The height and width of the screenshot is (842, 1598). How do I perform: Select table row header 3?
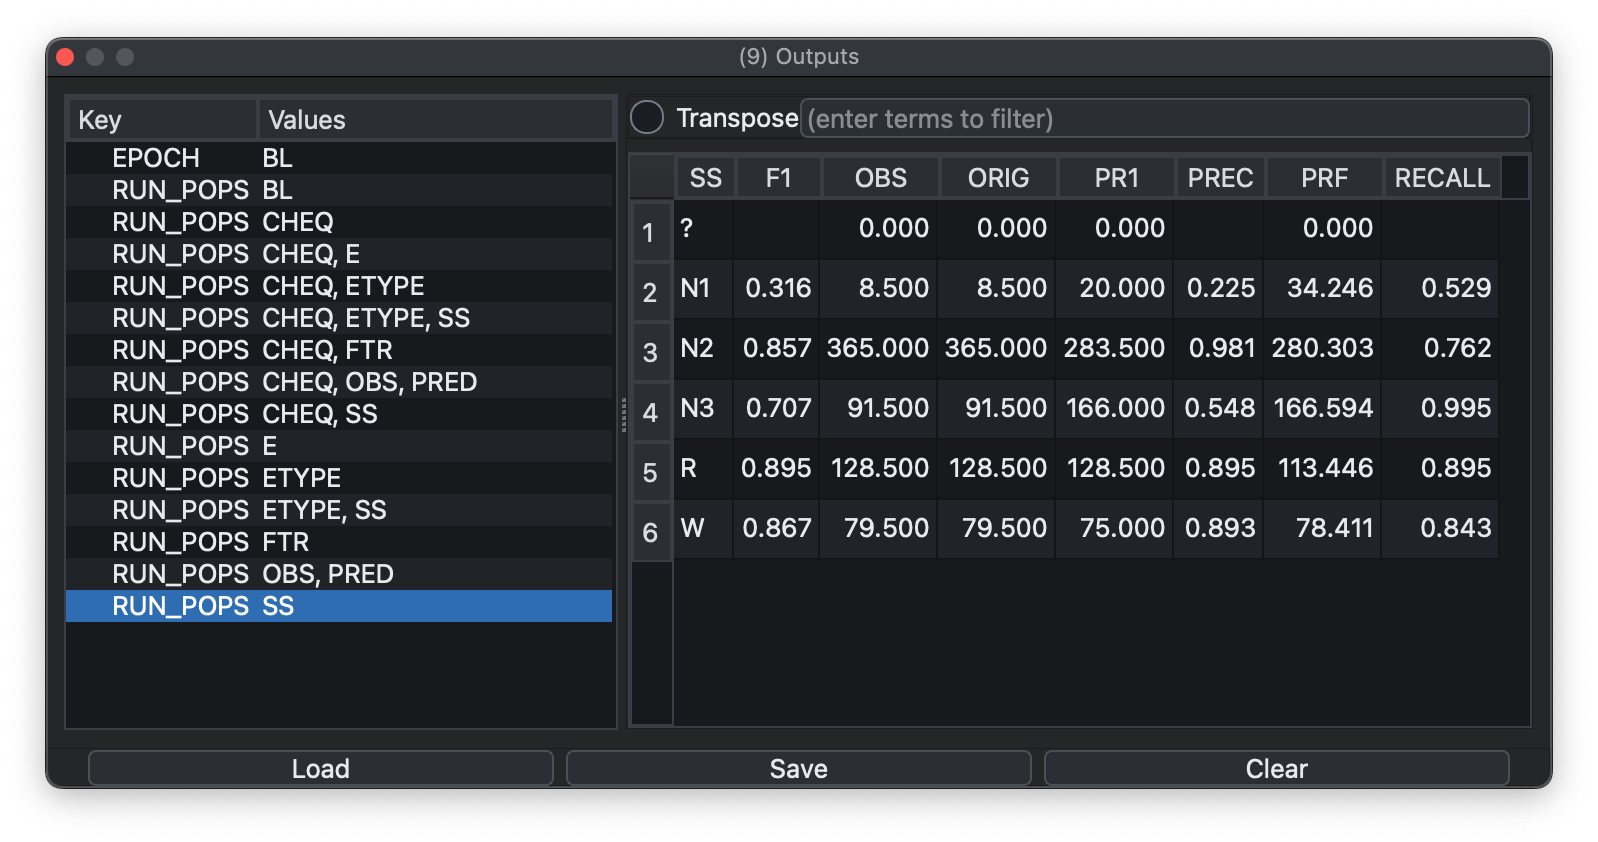click(x=651, y=351)
